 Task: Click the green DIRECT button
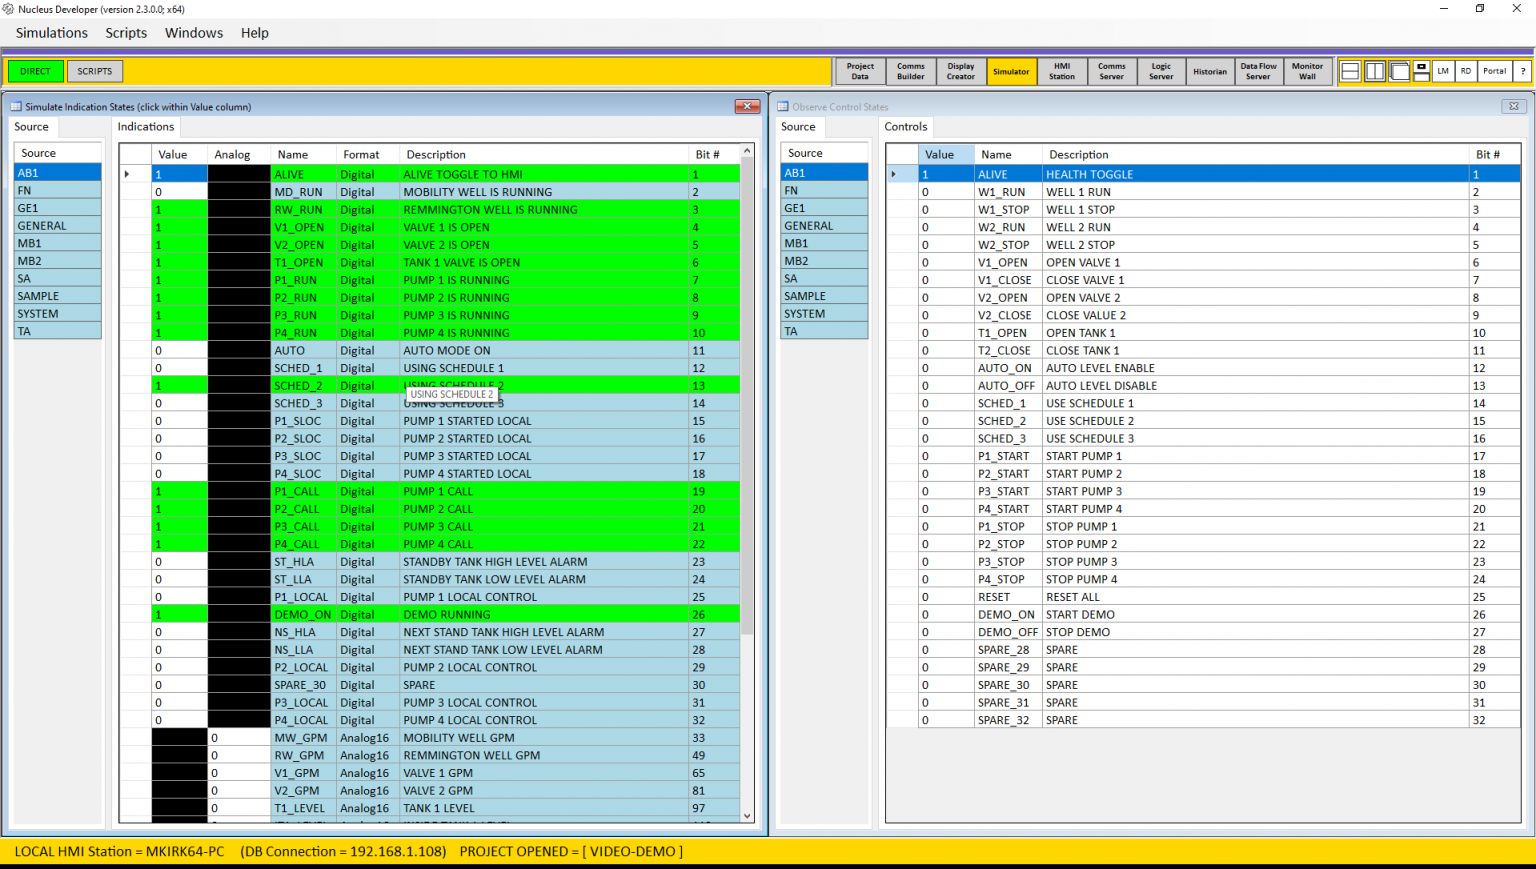pyautogui.click(x=35, y=71)
